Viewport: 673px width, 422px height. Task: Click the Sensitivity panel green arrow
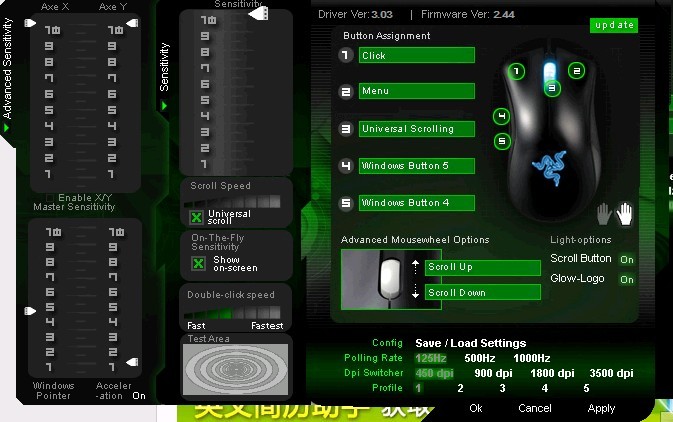[x=164, y=106]
